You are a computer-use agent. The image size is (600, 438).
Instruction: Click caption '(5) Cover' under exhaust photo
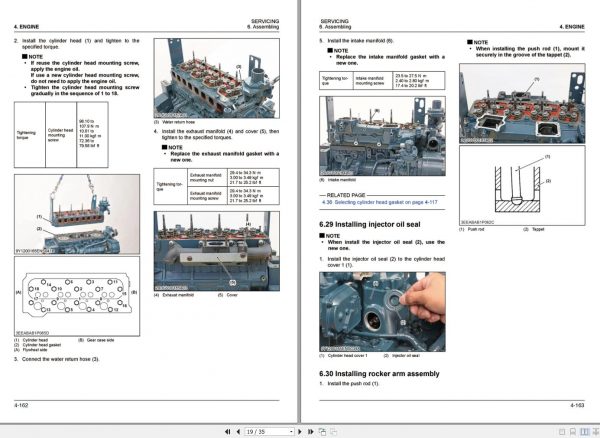pyautogui.click(x=228, y=295)
